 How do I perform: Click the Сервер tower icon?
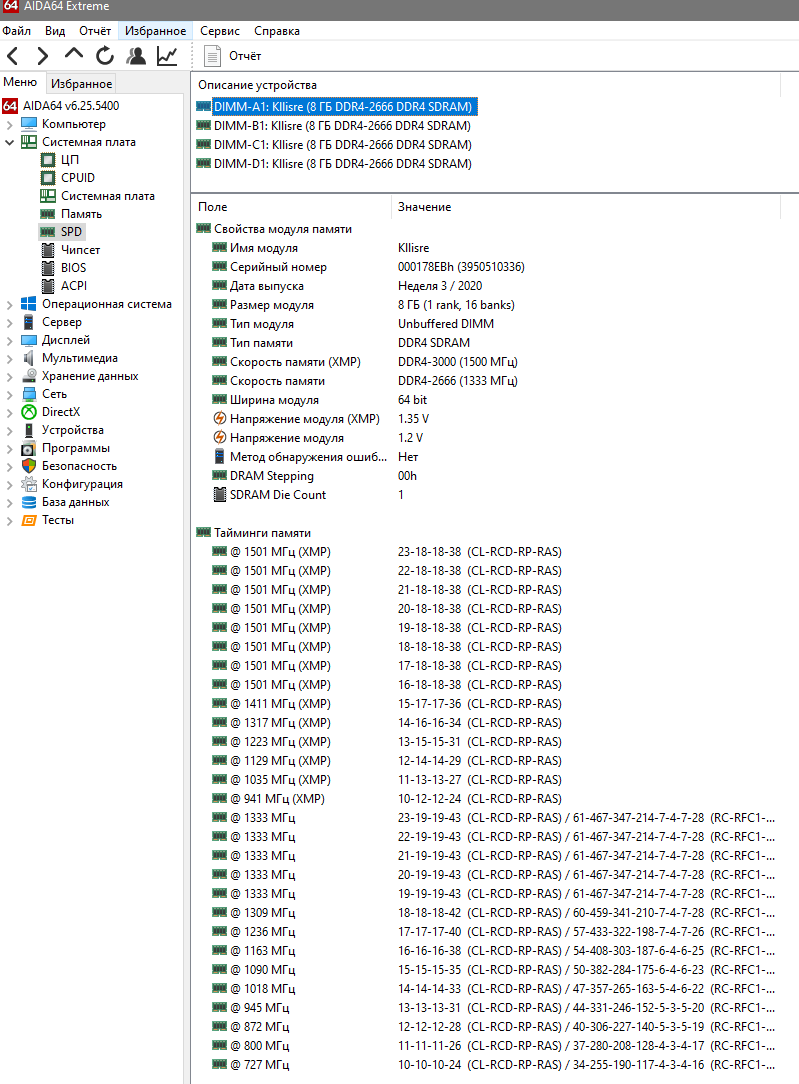tap(29, 322)
